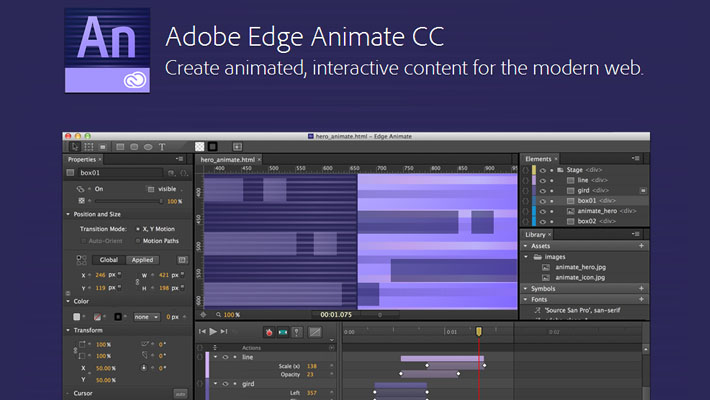Toggle Auto-Transition mode button
Image resolution: width=710 pixels, height=400 pixels.
click(x=283, y=333)
